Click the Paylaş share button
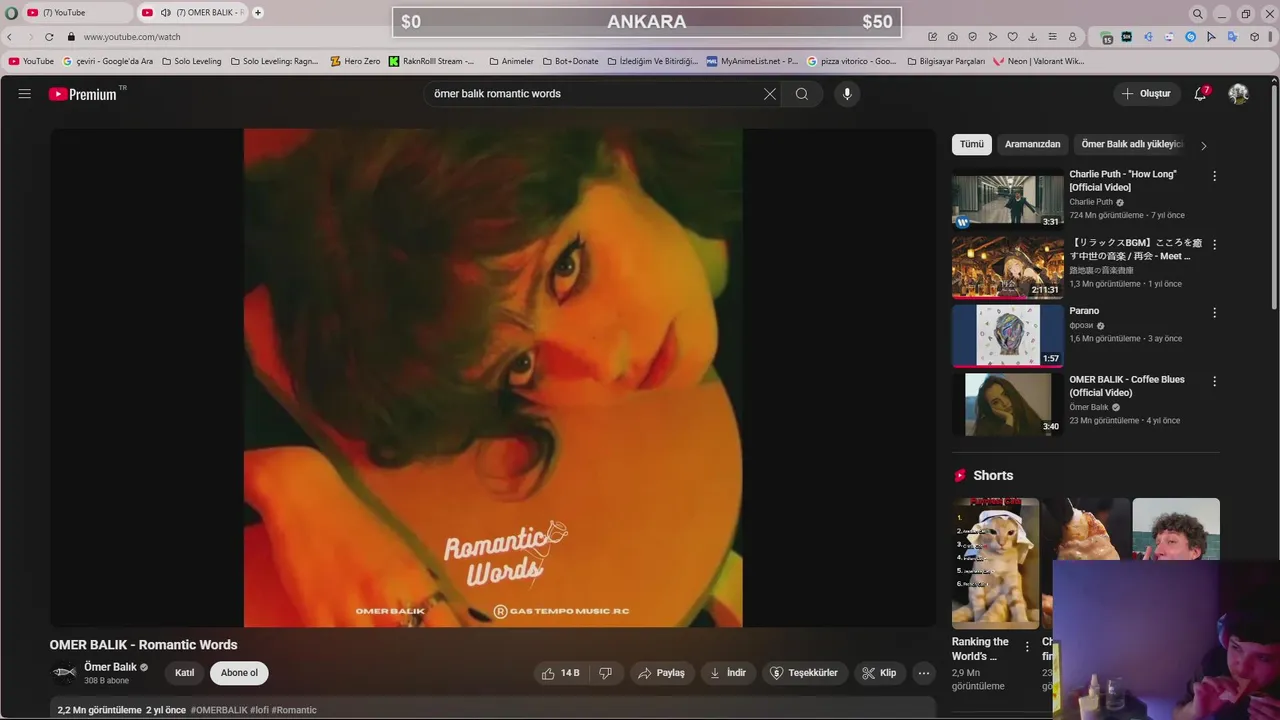 pyautogui.click(x=662, y=673)
